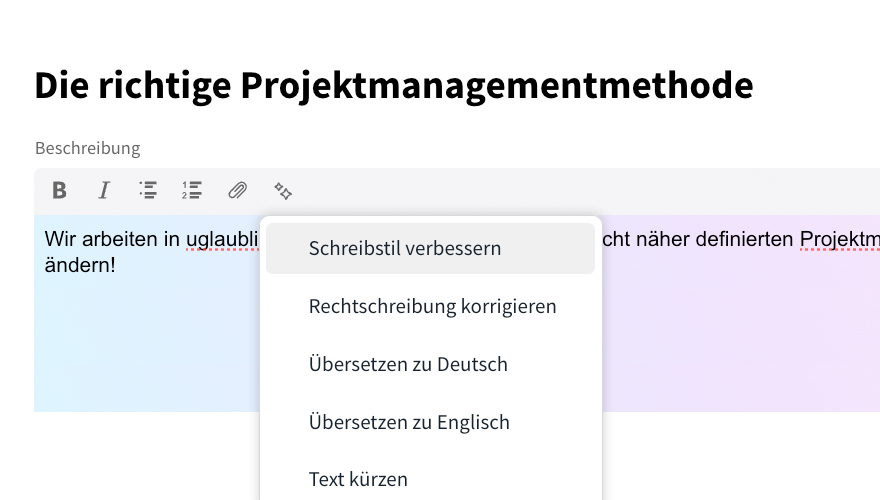Toggle bold formatting in the toolbar

tap(59, 190)
